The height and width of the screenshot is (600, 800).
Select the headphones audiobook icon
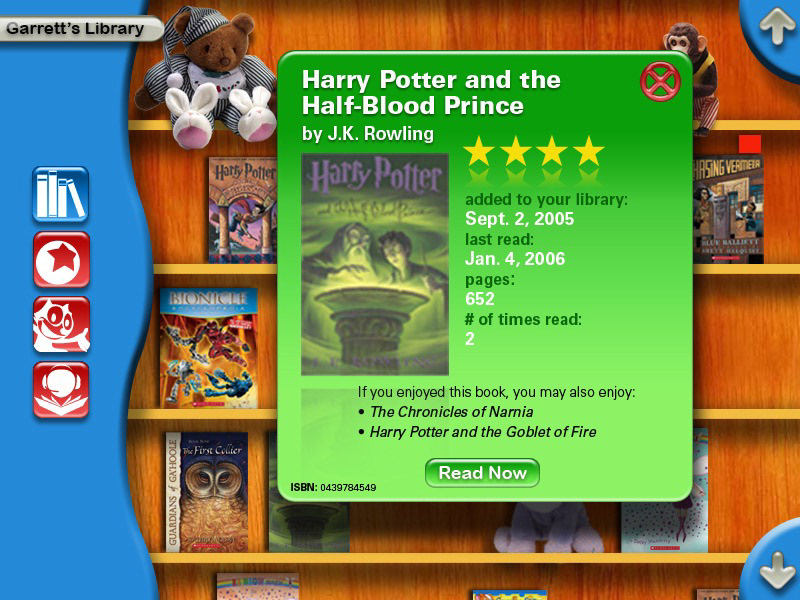coord(61,390)
